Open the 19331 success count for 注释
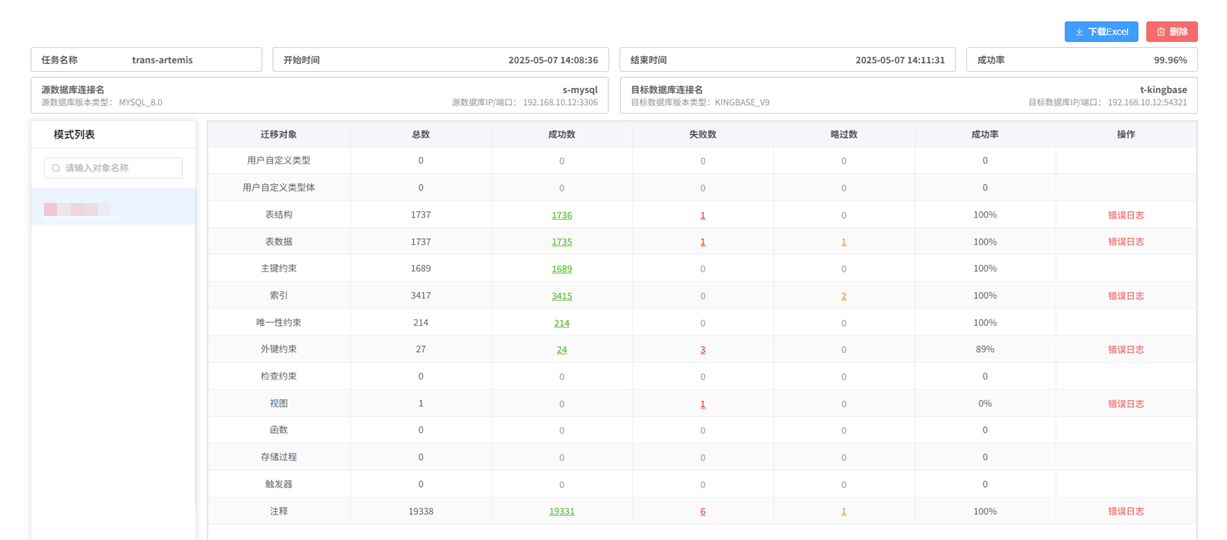The width and height of the screenshot is (1227, 540). (x=561, y=511)
